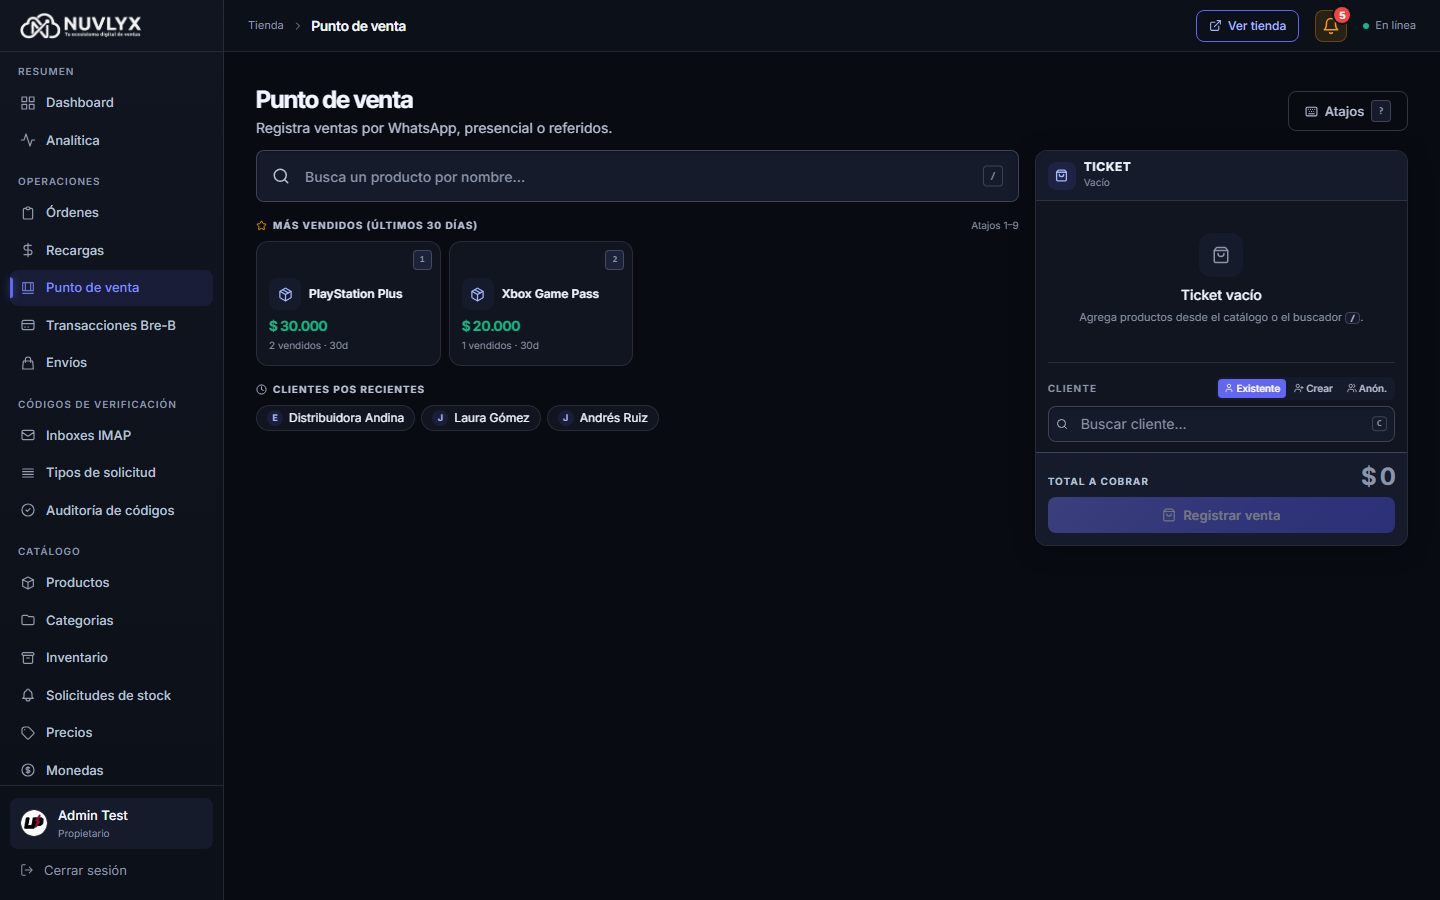Select recent client Distribuidora Andina
Image resolution: width=1440 pixels, height=900 pixels.
pyautogui.click(x=336, y=418)
